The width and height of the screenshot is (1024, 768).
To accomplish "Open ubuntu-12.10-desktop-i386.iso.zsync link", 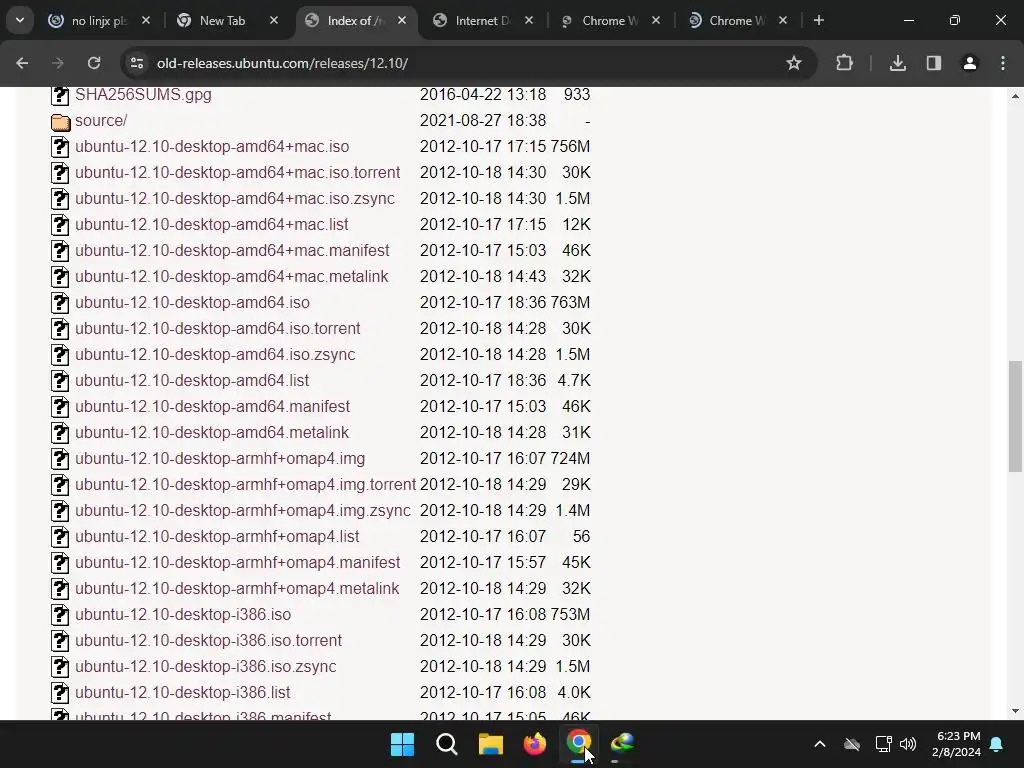I will pyautogui.click(x=206, y=666).
